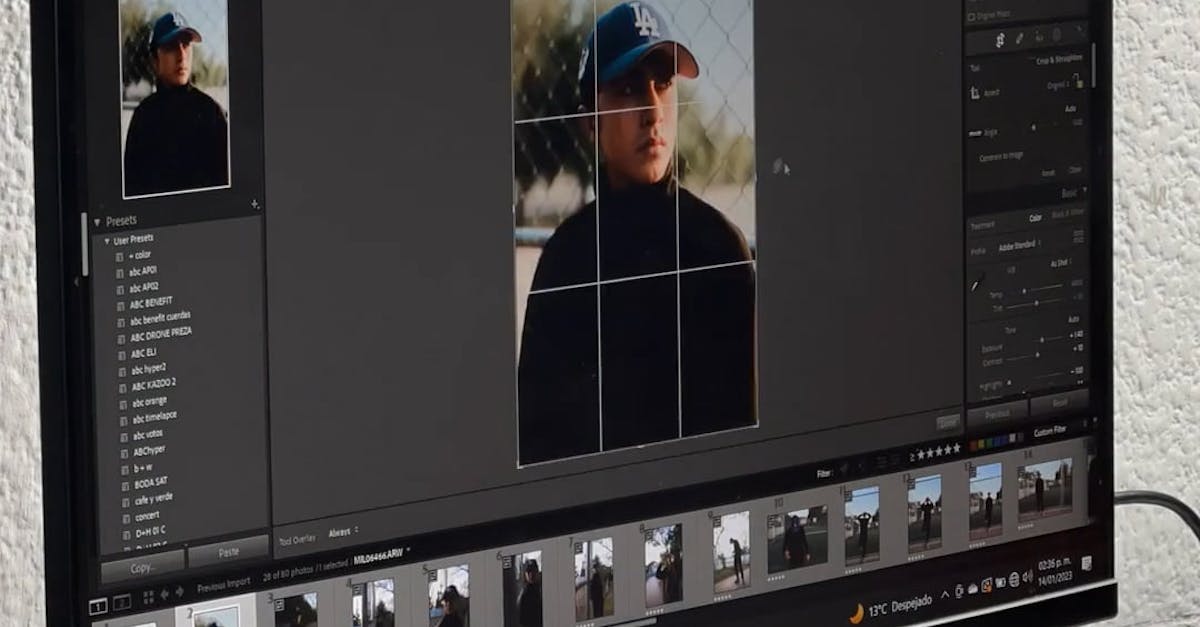
Task: Open notification center icon on taskbar
Action: click(x=1086, y=563)
